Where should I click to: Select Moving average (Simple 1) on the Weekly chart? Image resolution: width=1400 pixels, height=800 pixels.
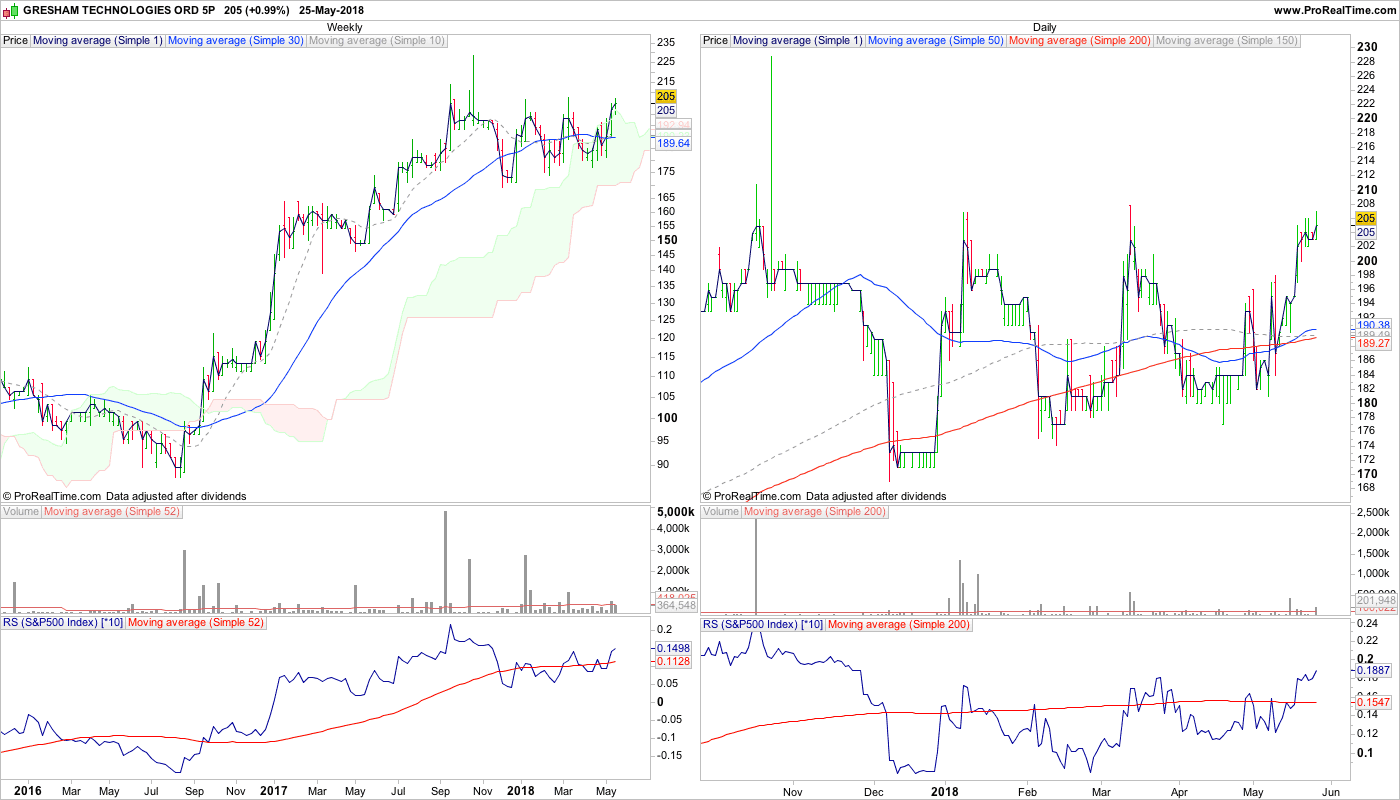click(97, 41)
